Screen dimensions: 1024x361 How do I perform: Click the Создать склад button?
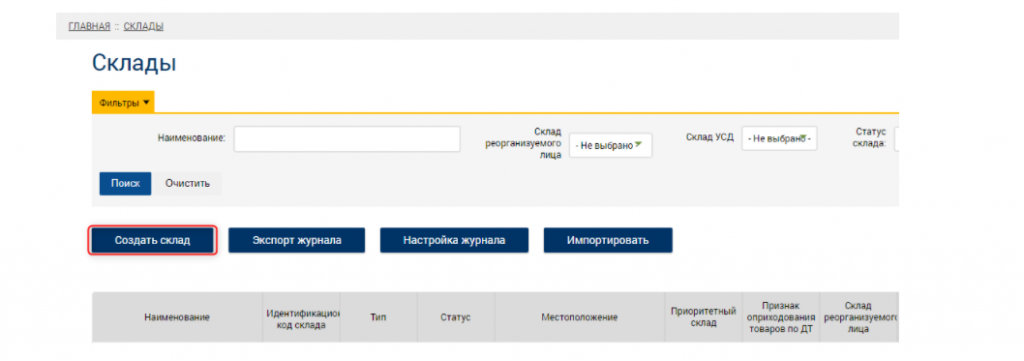click(x=153, y=240)
